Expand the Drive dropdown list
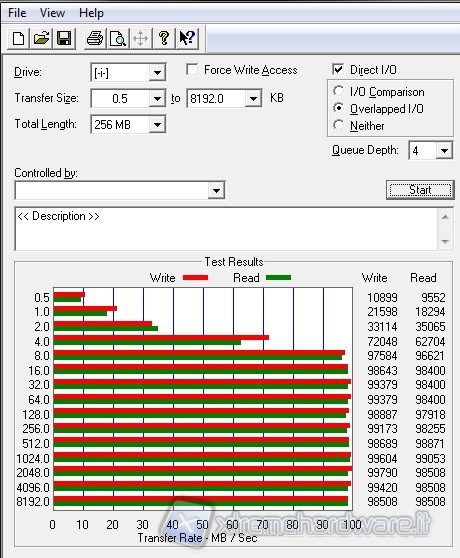 pyautogui.click(x=157, y=73)
